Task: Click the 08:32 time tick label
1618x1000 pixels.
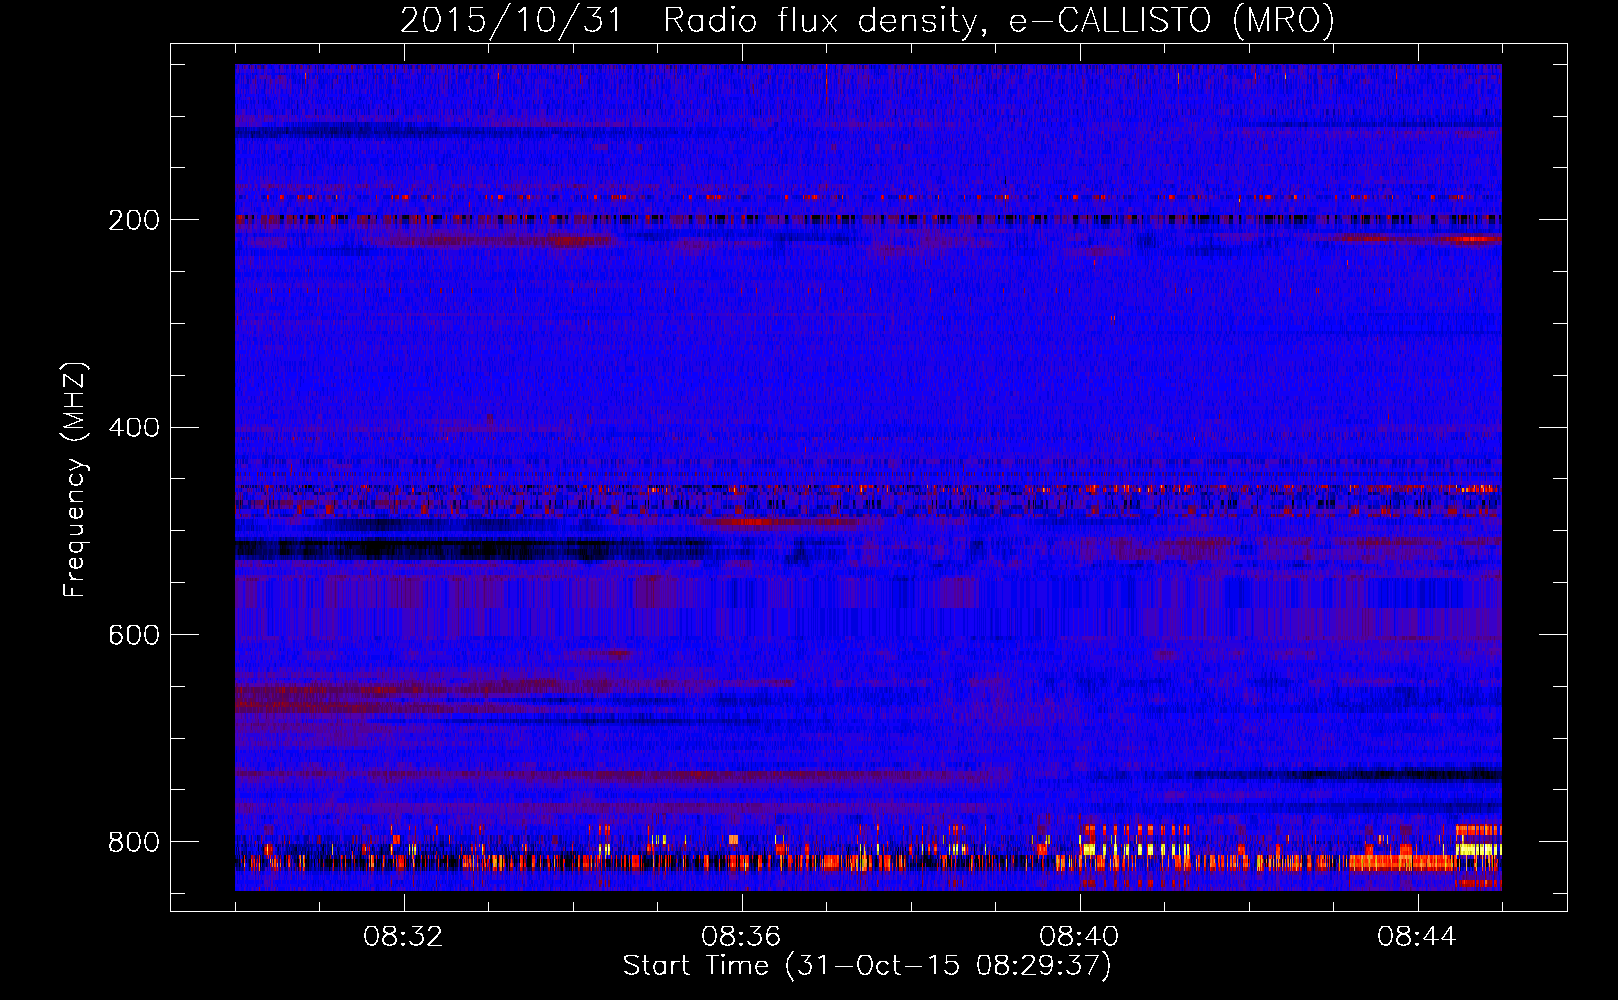Action: [x=404, y=937]
